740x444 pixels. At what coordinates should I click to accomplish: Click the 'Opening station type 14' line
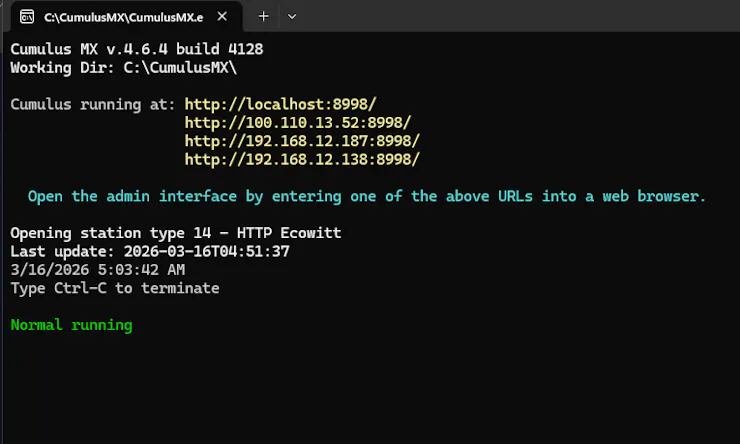(176, 233)
